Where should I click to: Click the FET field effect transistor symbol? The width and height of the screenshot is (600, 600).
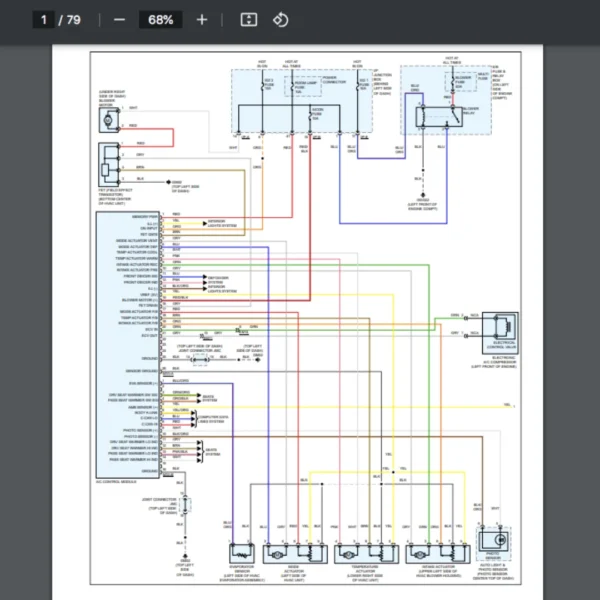(108, 161)
